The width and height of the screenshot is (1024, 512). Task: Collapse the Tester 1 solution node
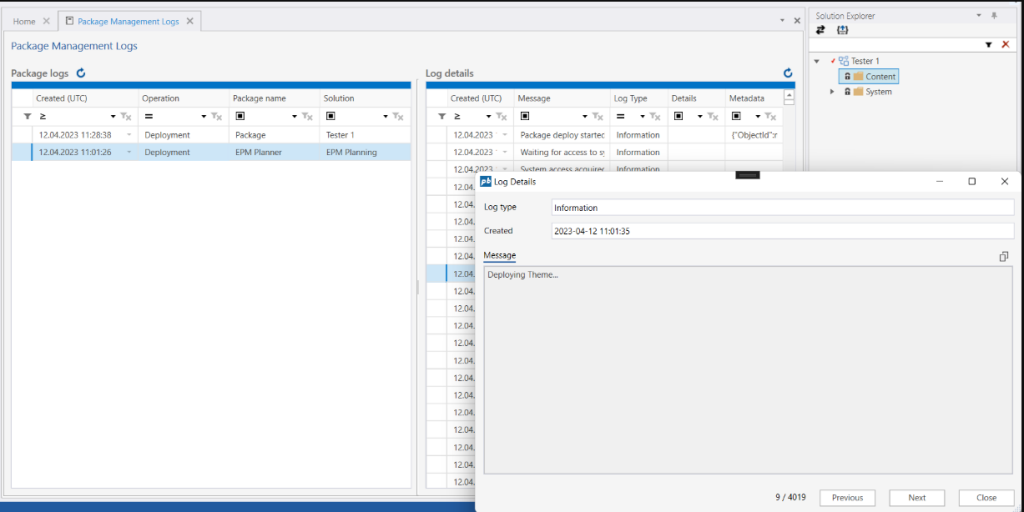point(817,61)
